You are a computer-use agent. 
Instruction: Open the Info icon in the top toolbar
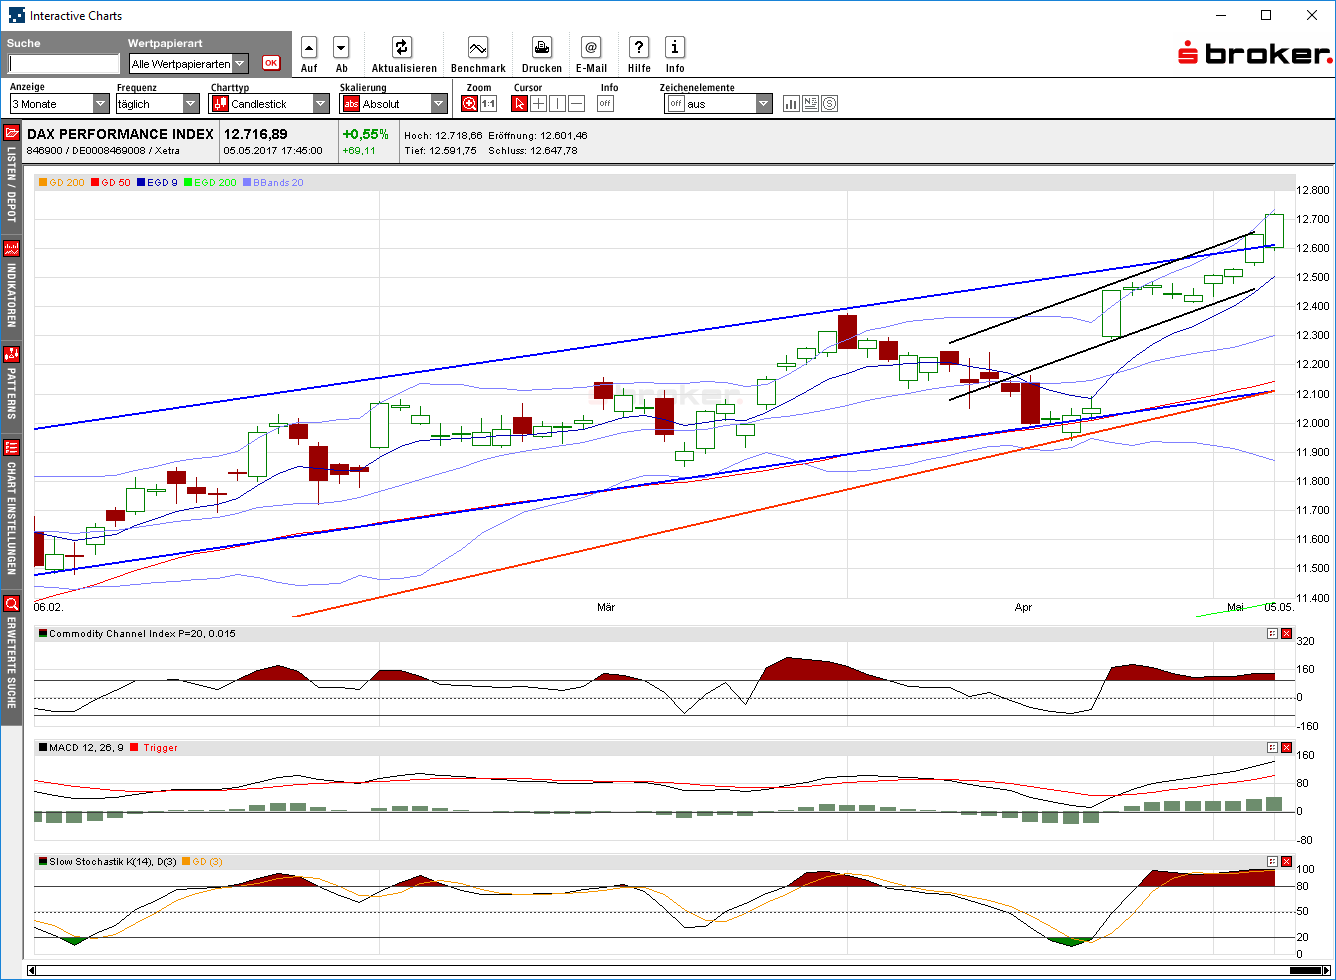click(675, 47)
